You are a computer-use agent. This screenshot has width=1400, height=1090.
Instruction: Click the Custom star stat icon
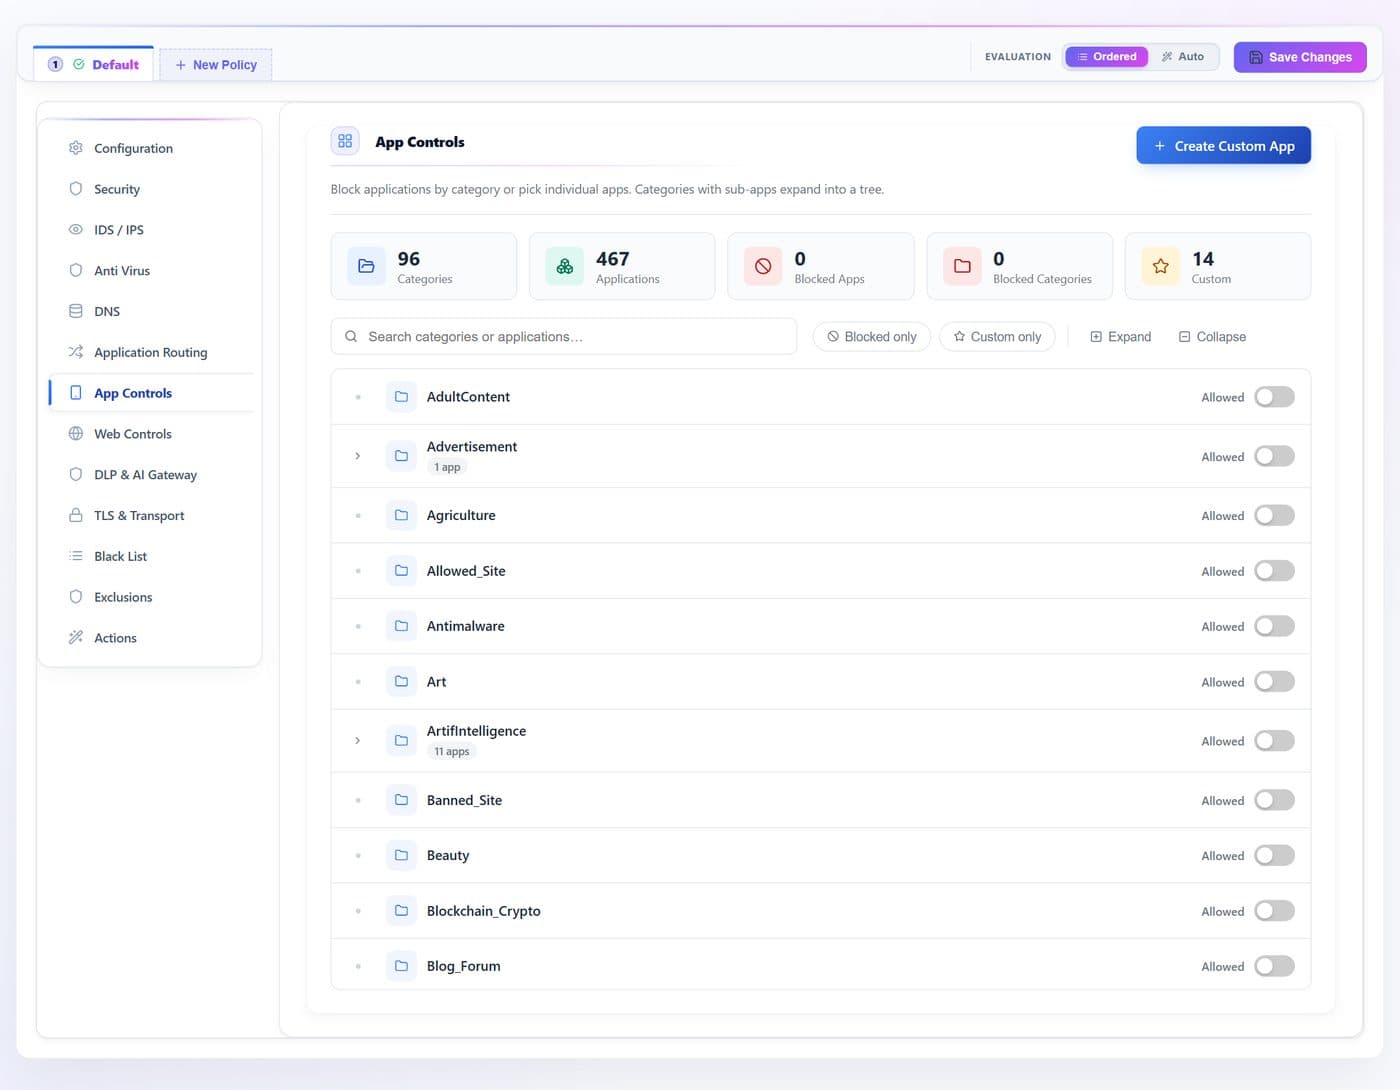tap(1160, 266)
